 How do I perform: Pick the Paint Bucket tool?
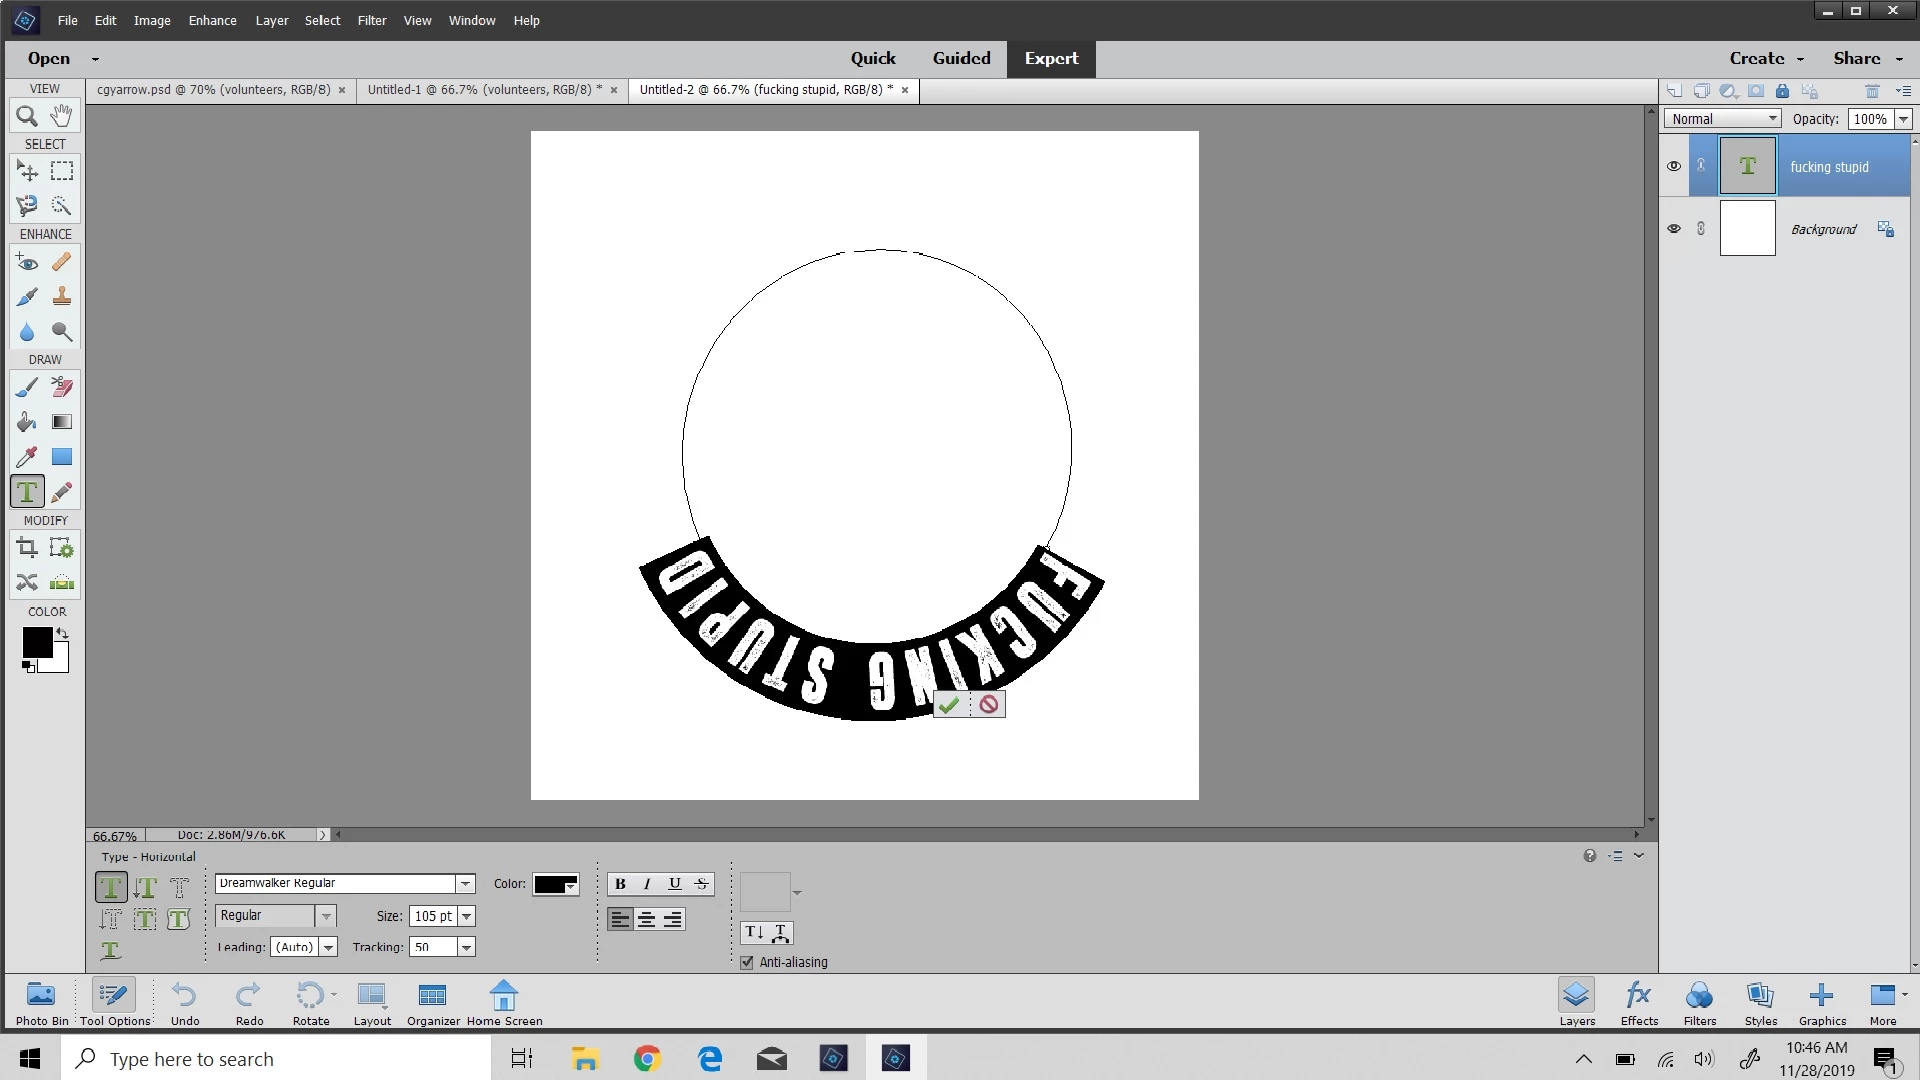coord(27,422)
